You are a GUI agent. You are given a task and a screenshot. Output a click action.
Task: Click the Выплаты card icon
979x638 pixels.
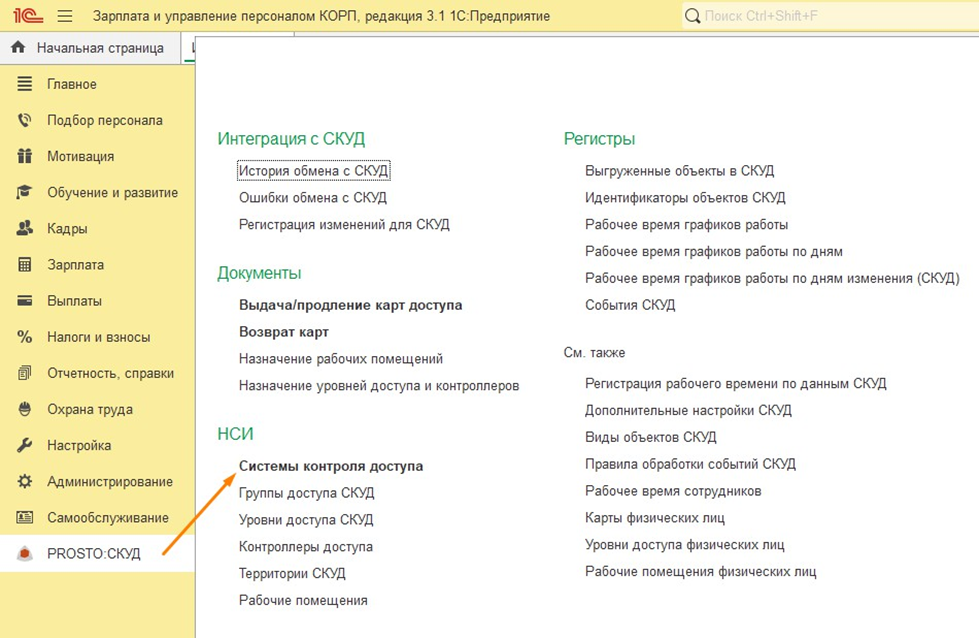click(24, 301)
